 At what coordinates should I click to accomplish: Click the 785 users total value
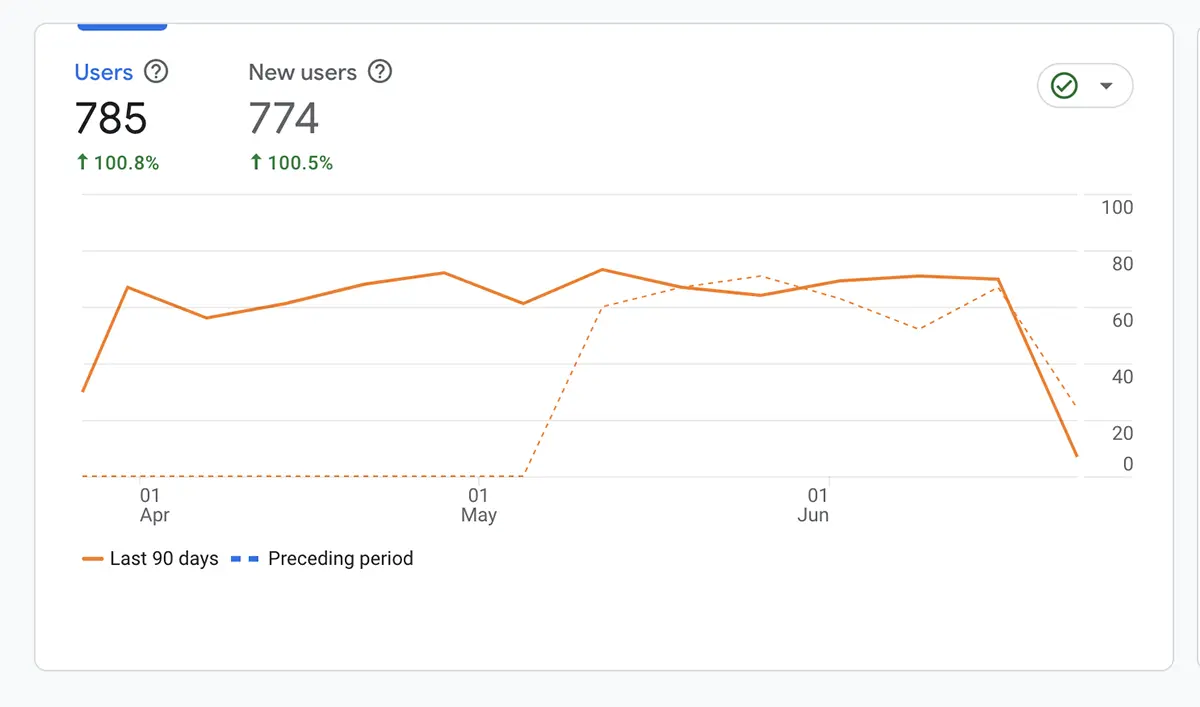[111, 119]
